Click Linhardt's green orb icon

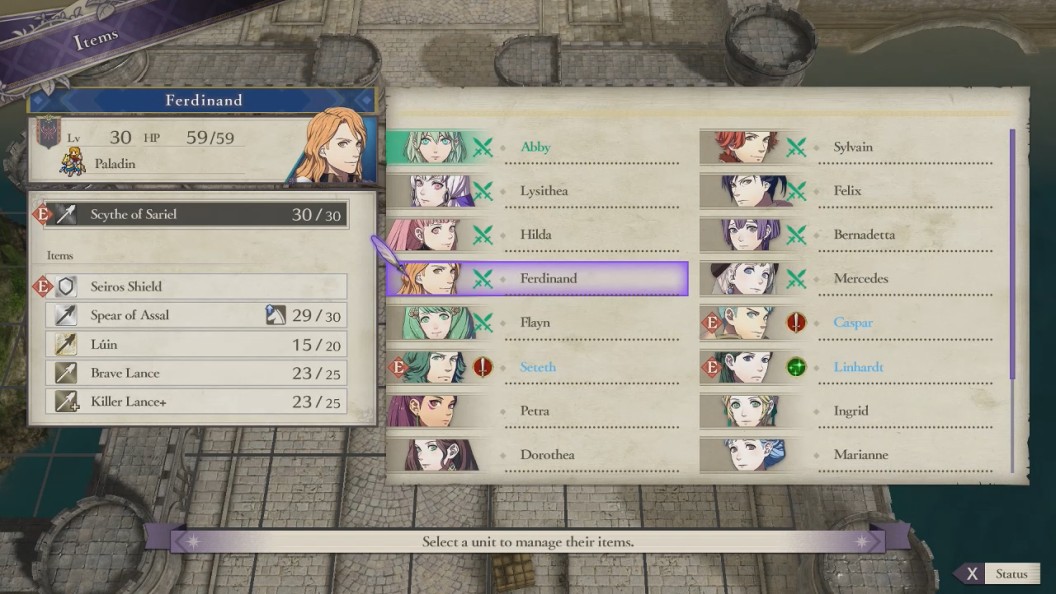[796, 367]
